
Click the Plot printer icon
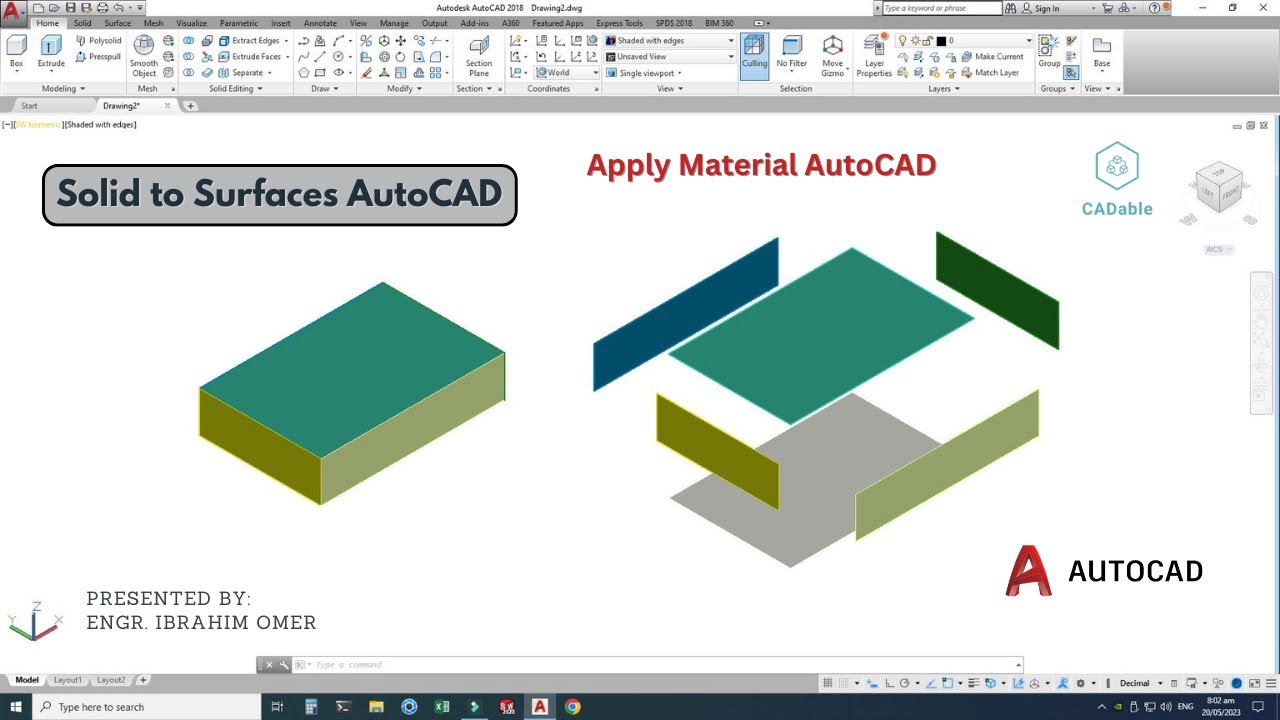point(102,8)
